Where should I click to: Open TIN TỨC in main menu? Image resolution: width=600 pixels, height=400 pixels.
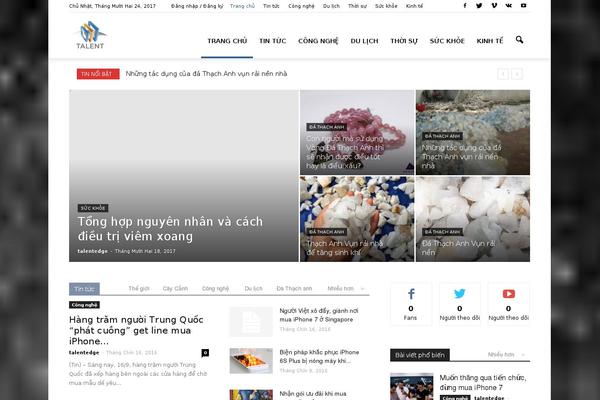(x=272, y=41)
